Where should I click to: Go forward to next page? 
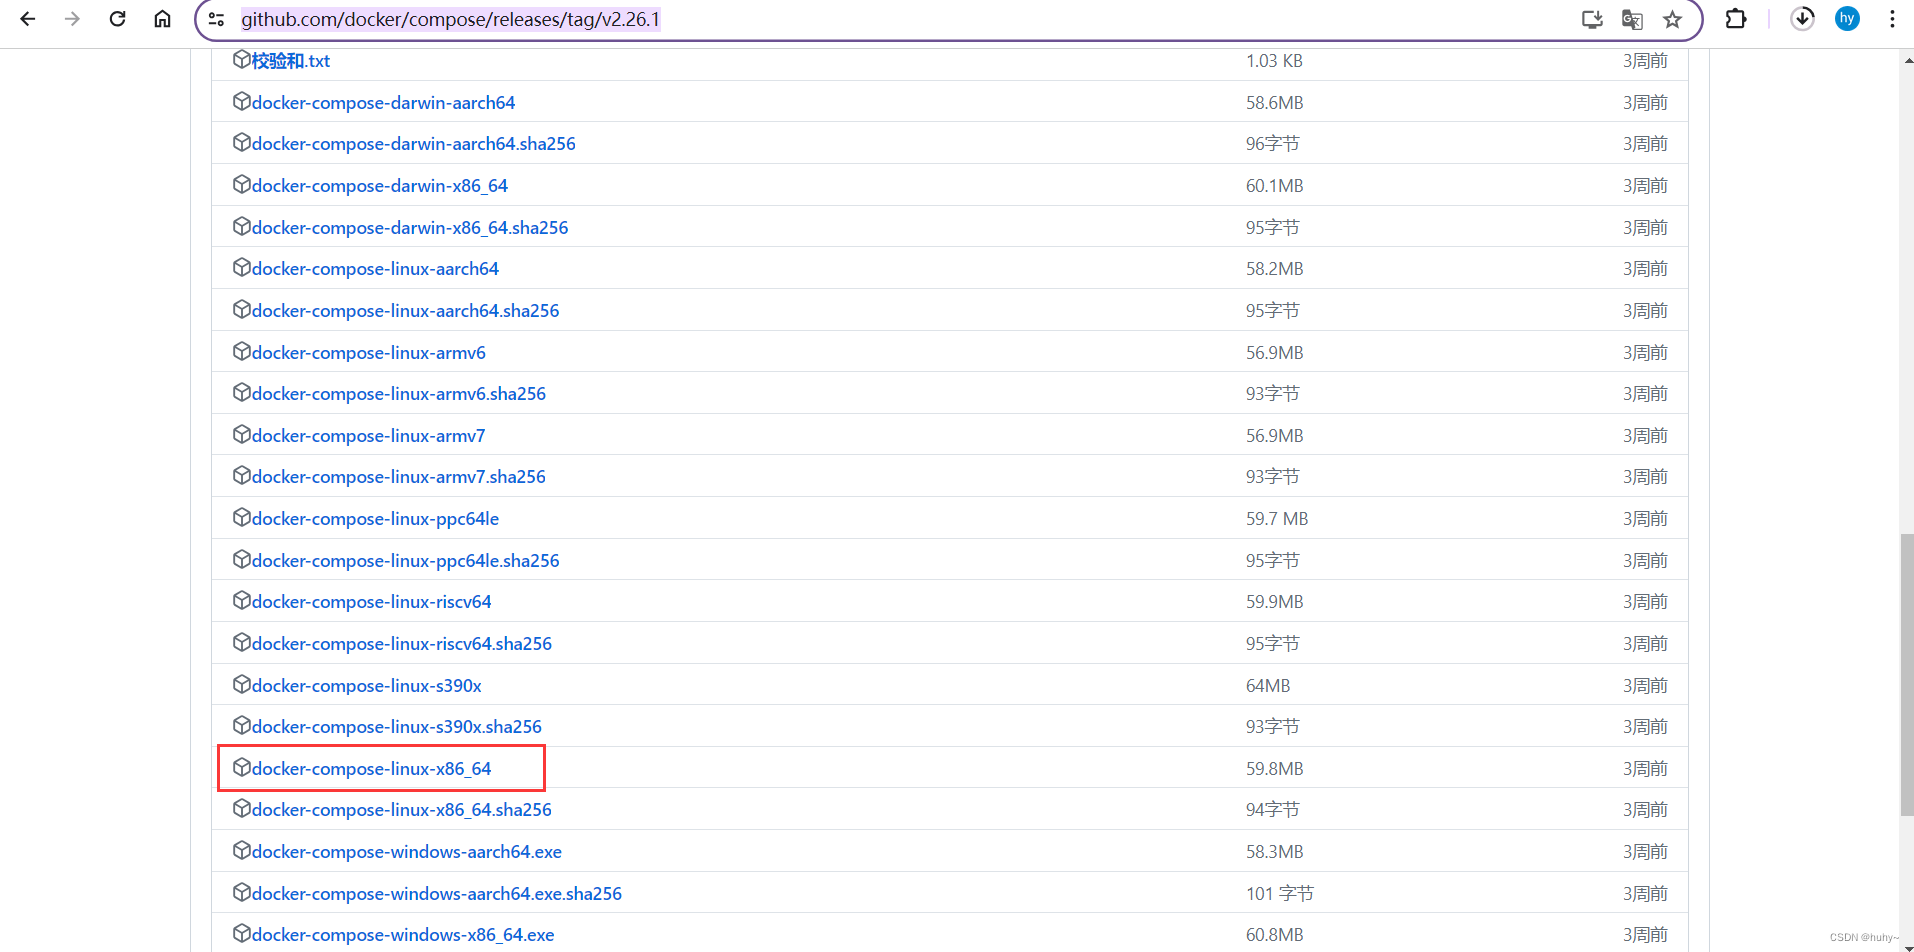pyautogui.click(x=72, y=19)
